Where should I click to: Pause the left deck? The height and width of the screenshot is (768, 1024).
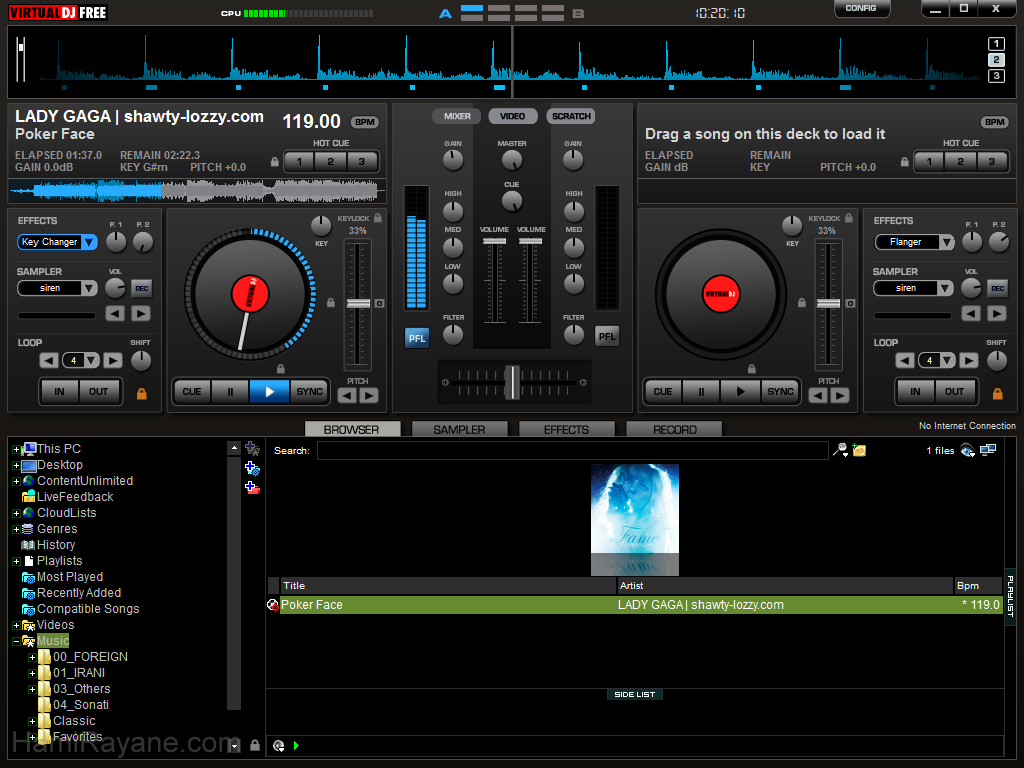[230, 391]
